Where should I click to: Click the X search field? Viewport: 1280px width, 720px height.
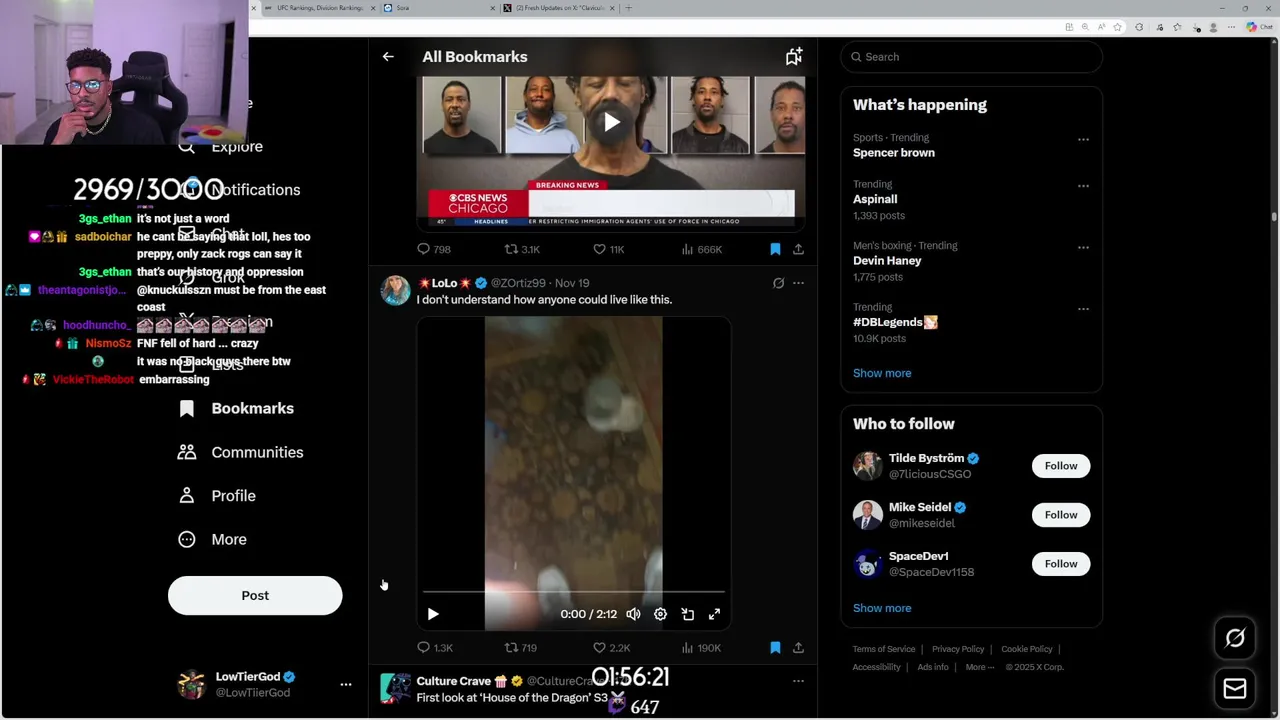(x=971, y=57)
